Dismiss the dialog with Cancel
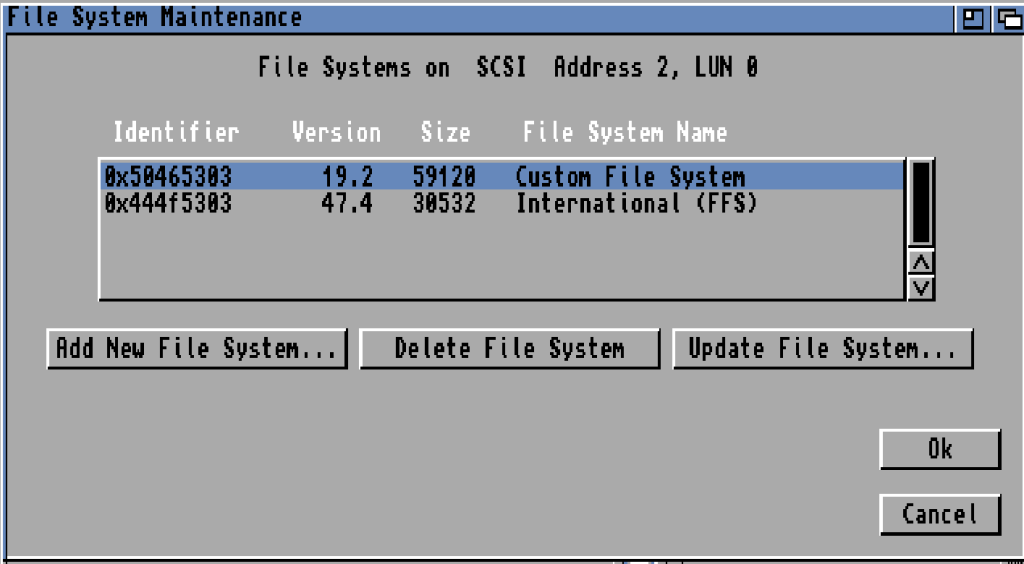 pos(940,515)
